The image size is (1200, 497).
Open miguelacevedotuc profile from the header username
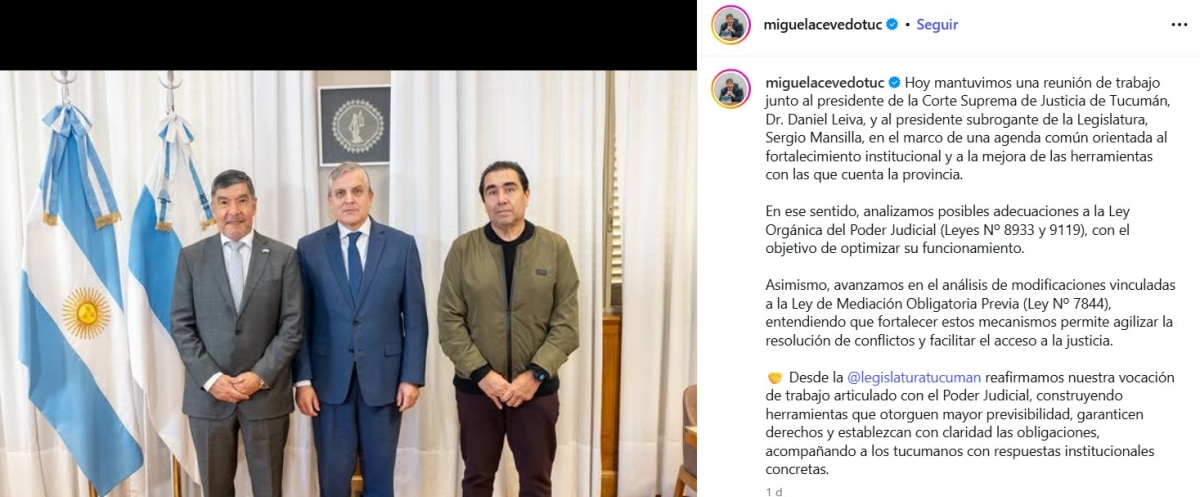point(823,25)
